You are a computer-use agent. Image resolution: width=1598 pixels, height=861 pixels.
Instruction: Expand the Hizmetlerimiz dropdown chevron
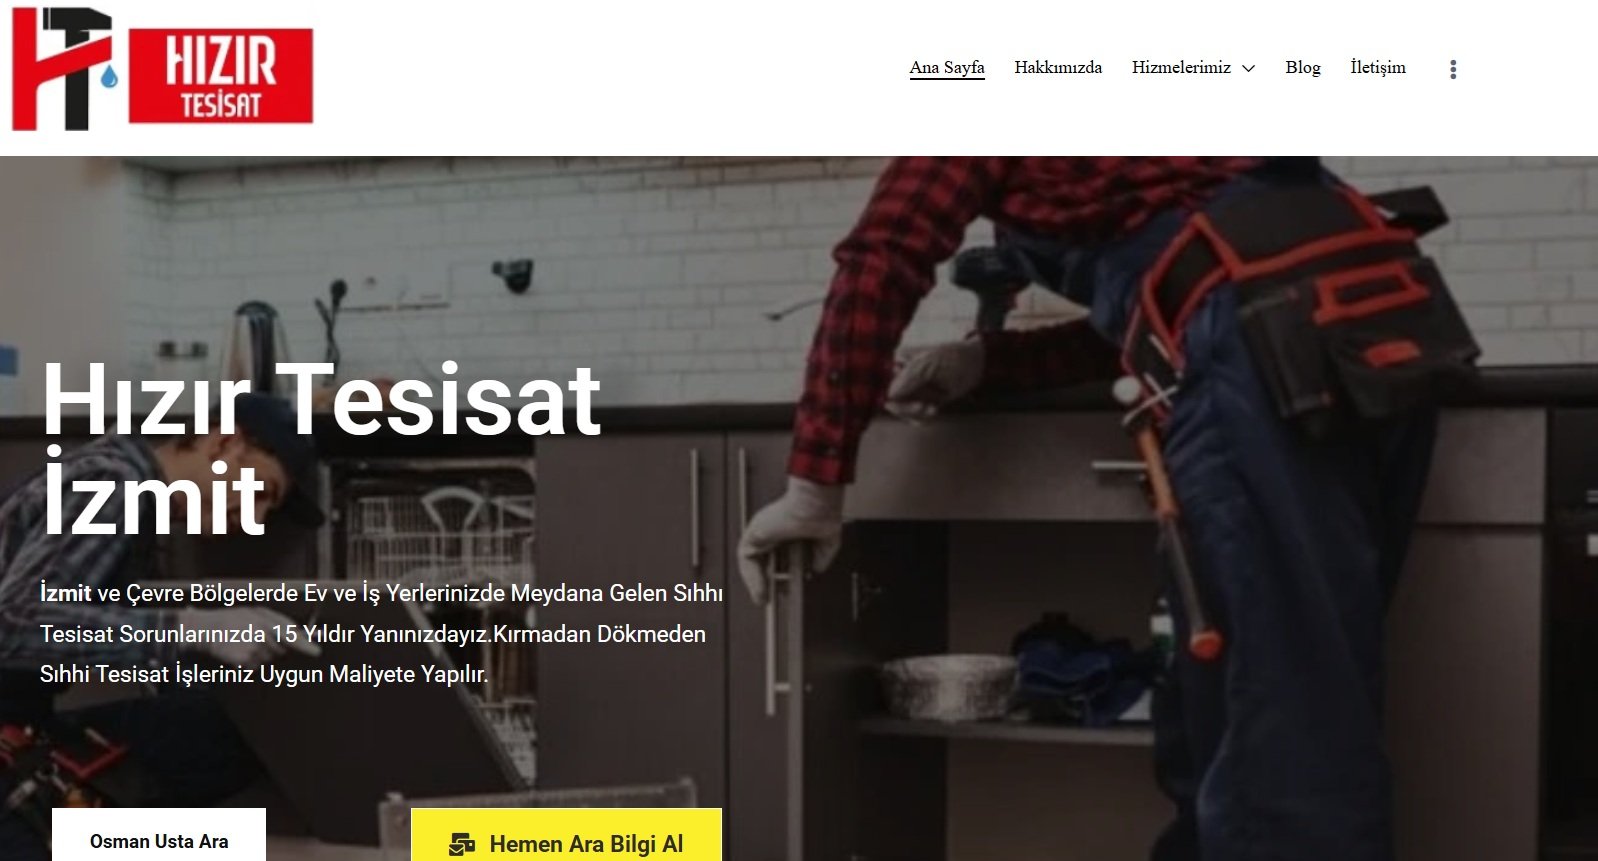[1248, 68]
